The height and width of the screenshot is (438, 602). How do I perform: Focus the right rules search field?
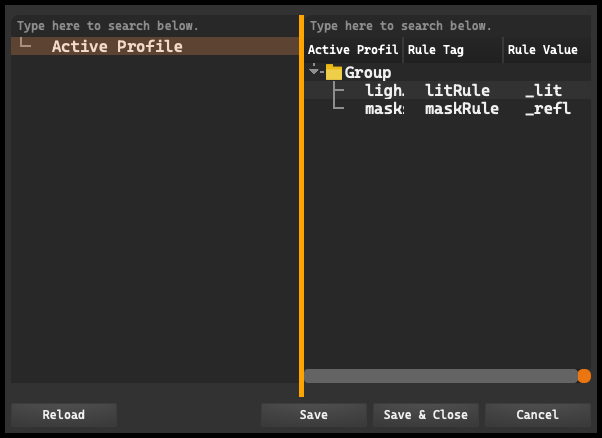(x=448, y=26)
